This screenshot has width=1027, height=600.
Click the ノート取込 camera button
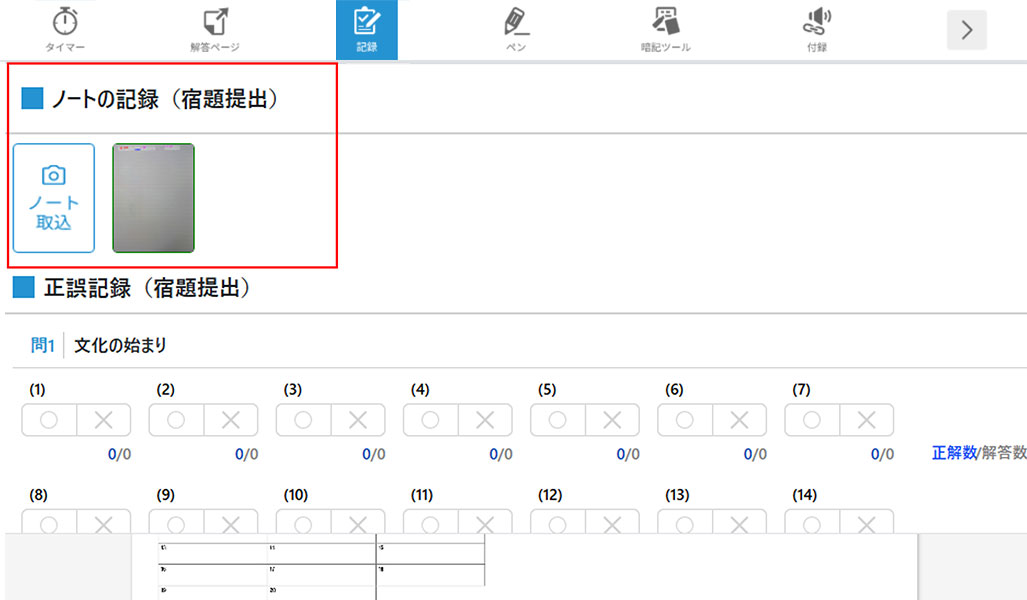point(54,198)
